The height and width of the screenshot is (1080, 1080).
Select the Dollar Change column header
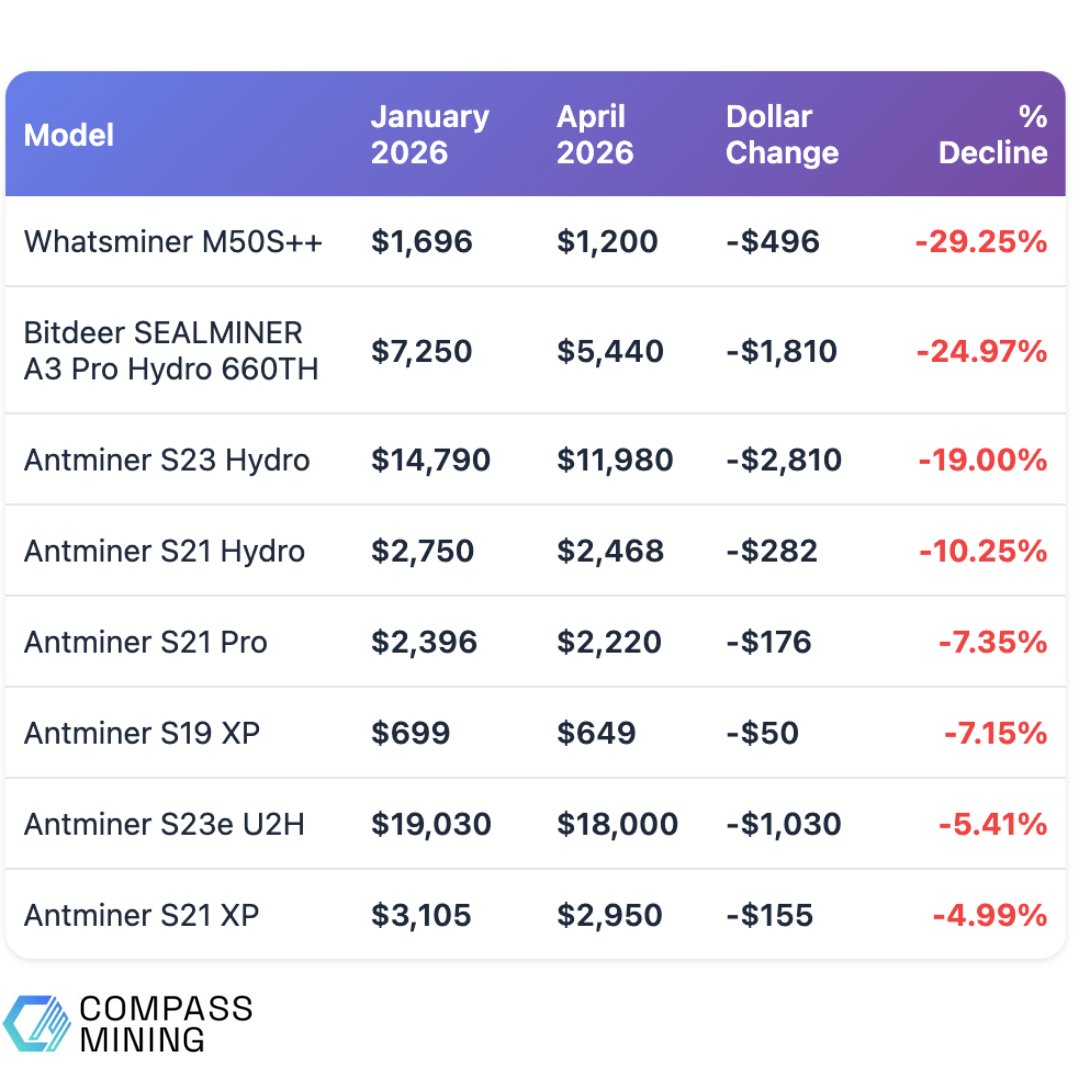tap(782, 134)
